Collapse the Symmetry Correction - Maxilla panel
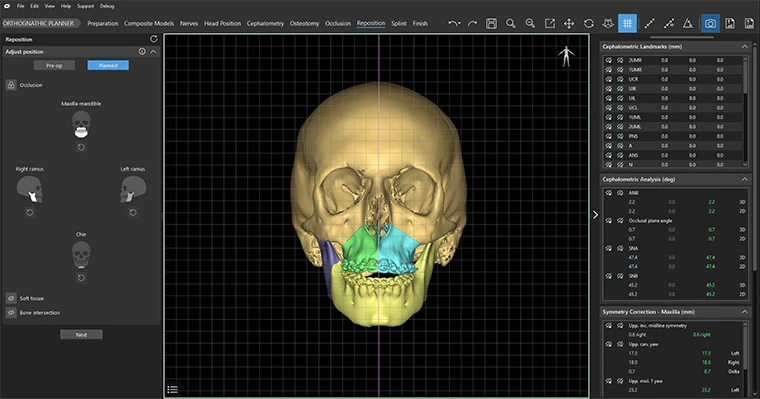The image size is (760, 399). pos(744,312)
